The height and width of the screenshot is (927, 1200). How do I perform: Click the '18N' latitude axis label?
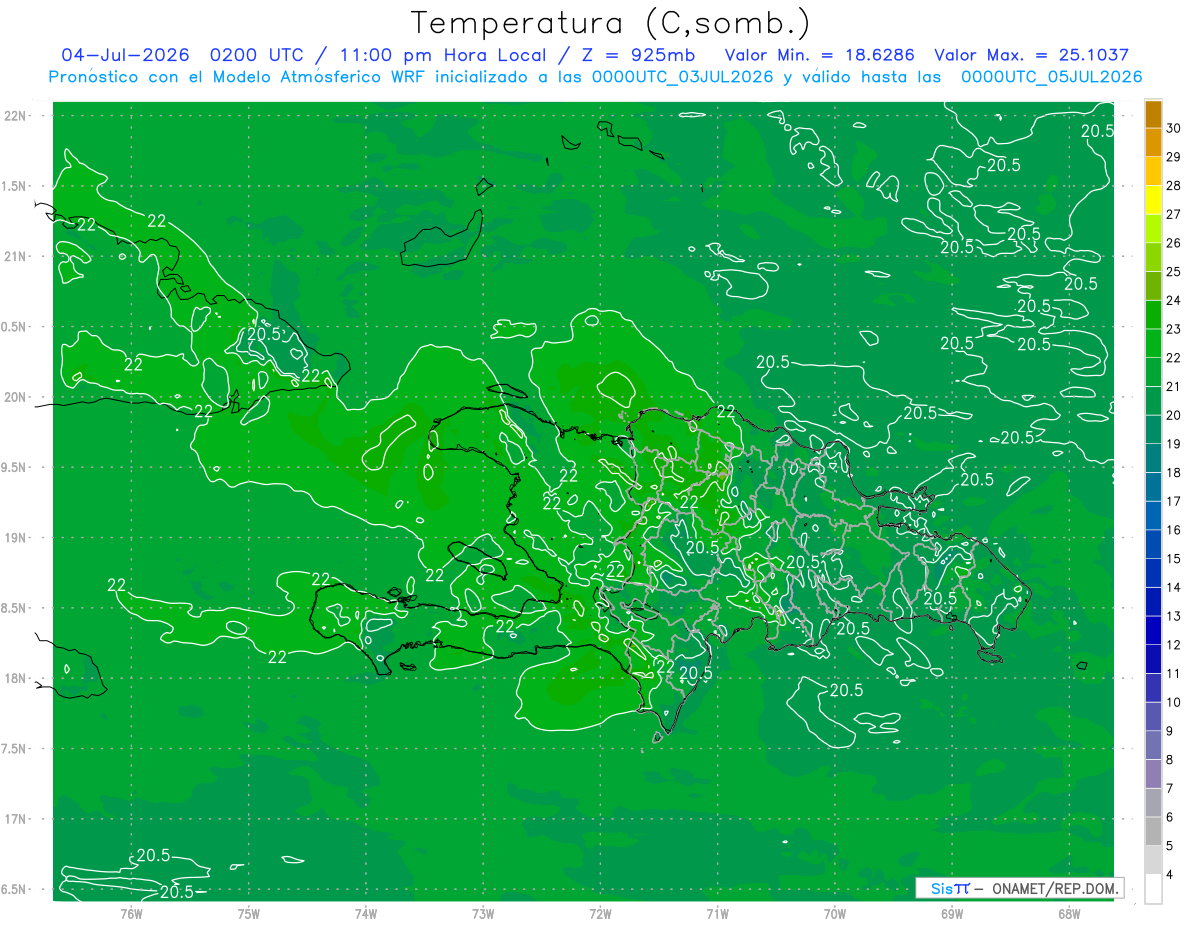coord(15,678)
